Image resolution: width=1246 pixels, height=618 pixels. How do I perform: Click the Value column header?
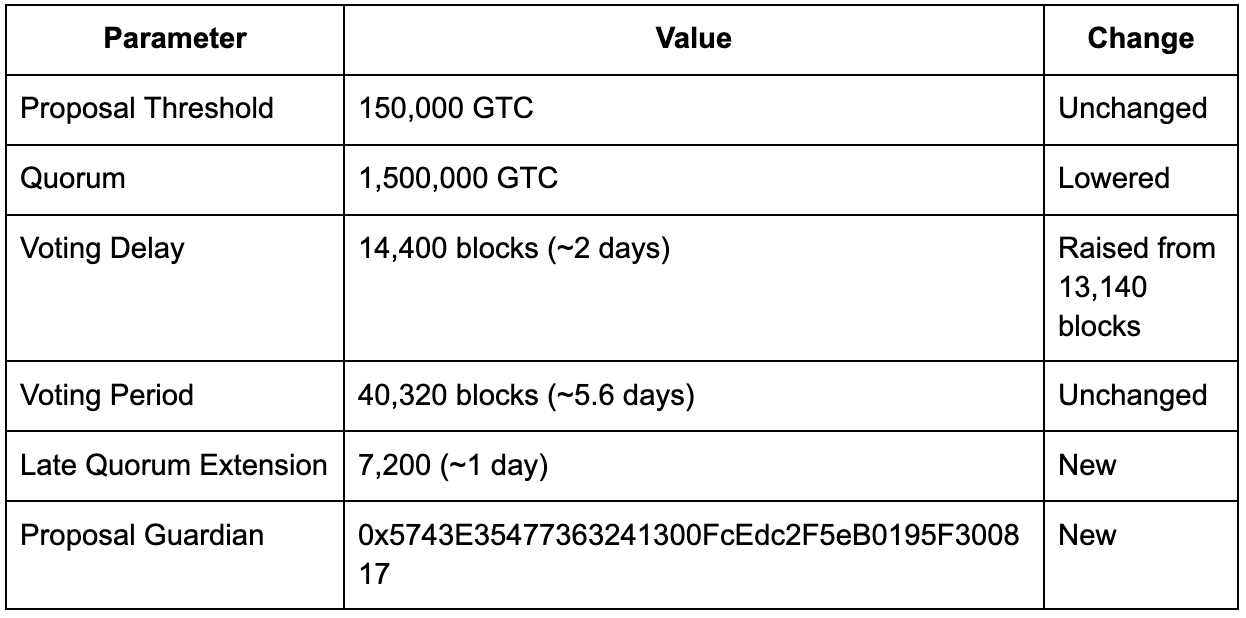[693, 38]
